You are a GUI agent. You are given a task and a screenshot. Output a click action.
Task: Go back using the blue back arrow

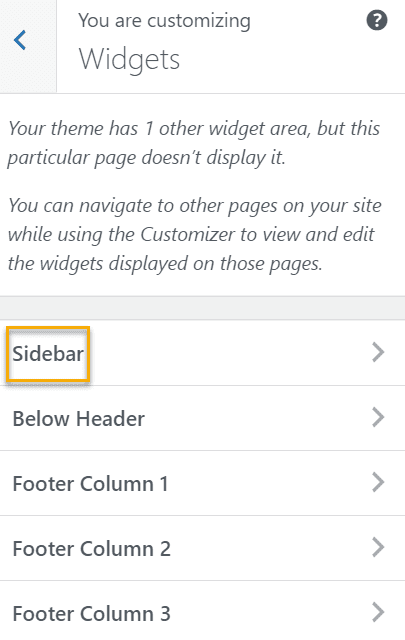[x=20, y=40]
